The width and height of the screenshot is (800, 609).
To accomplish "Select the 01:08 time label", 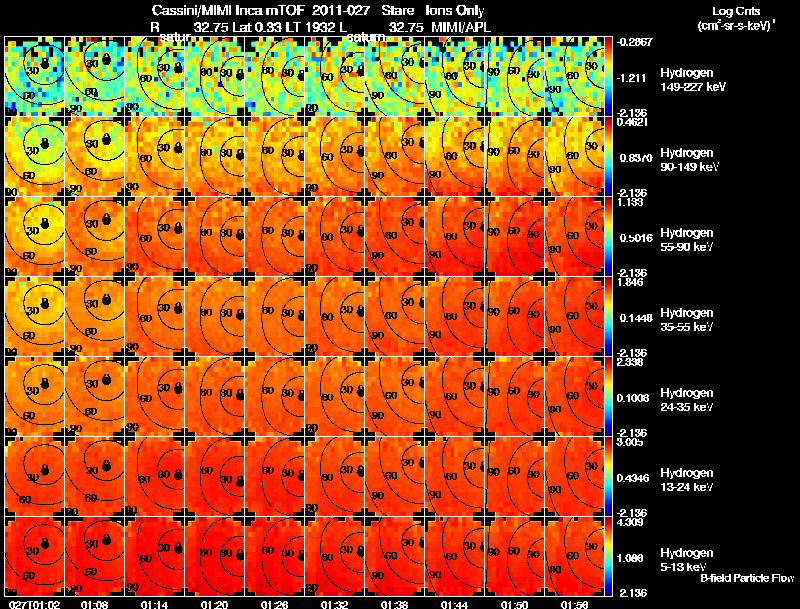I will (94, 604).
